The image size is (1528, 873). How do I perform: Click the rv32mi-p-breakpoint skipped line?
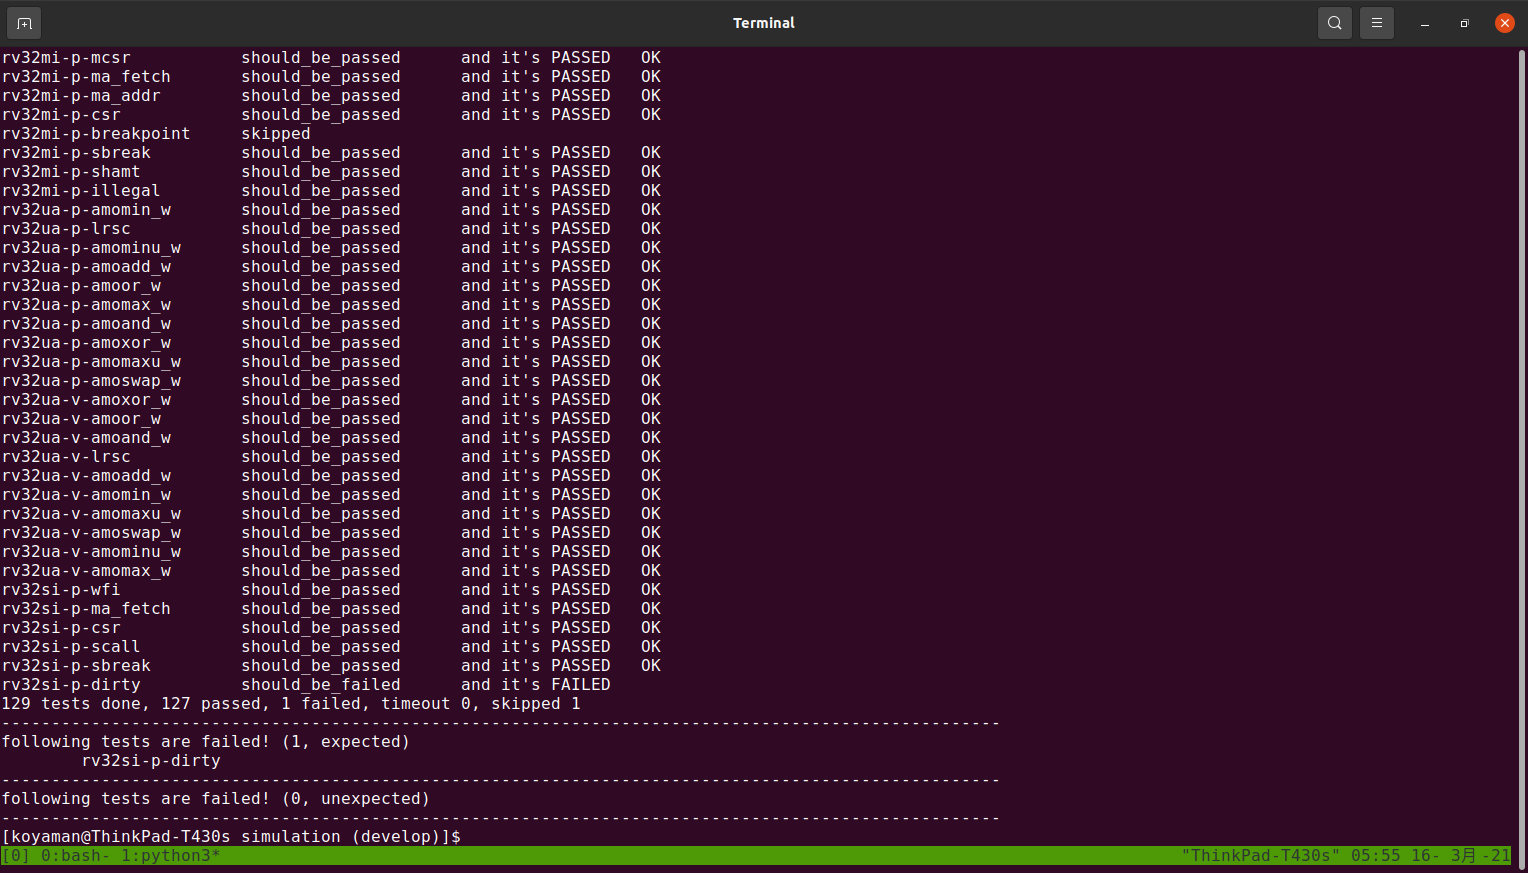pos(155,134)
